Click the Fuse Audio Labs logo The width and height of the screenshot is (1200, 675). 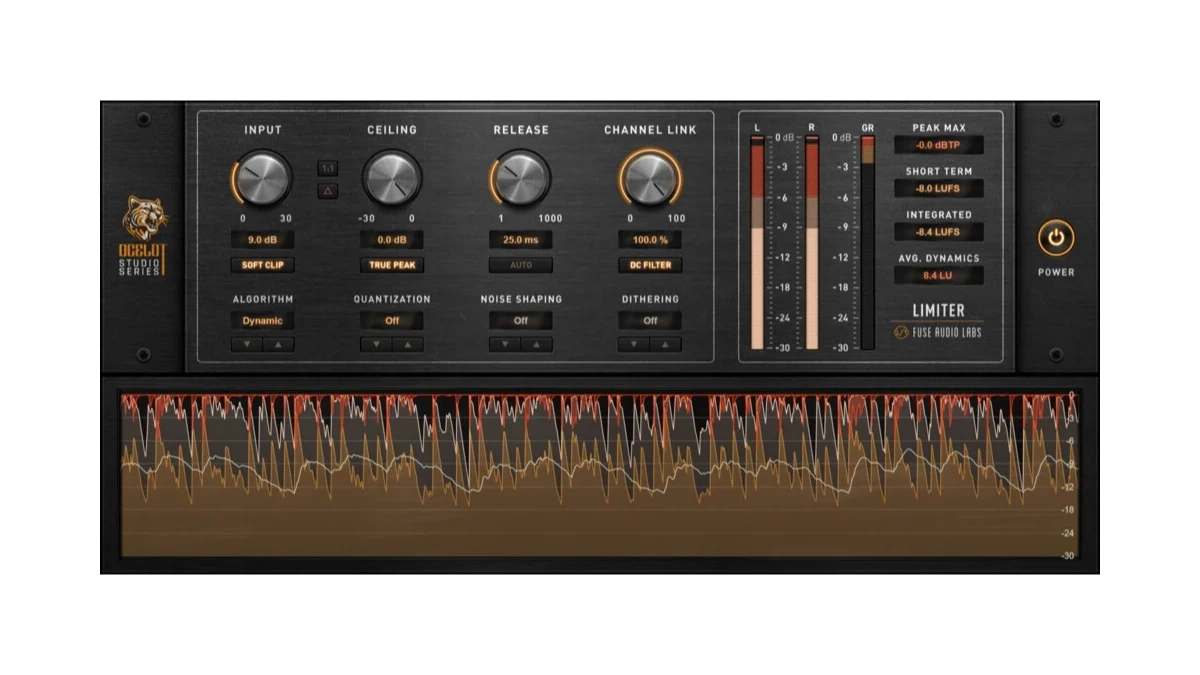tap(937, 332)
